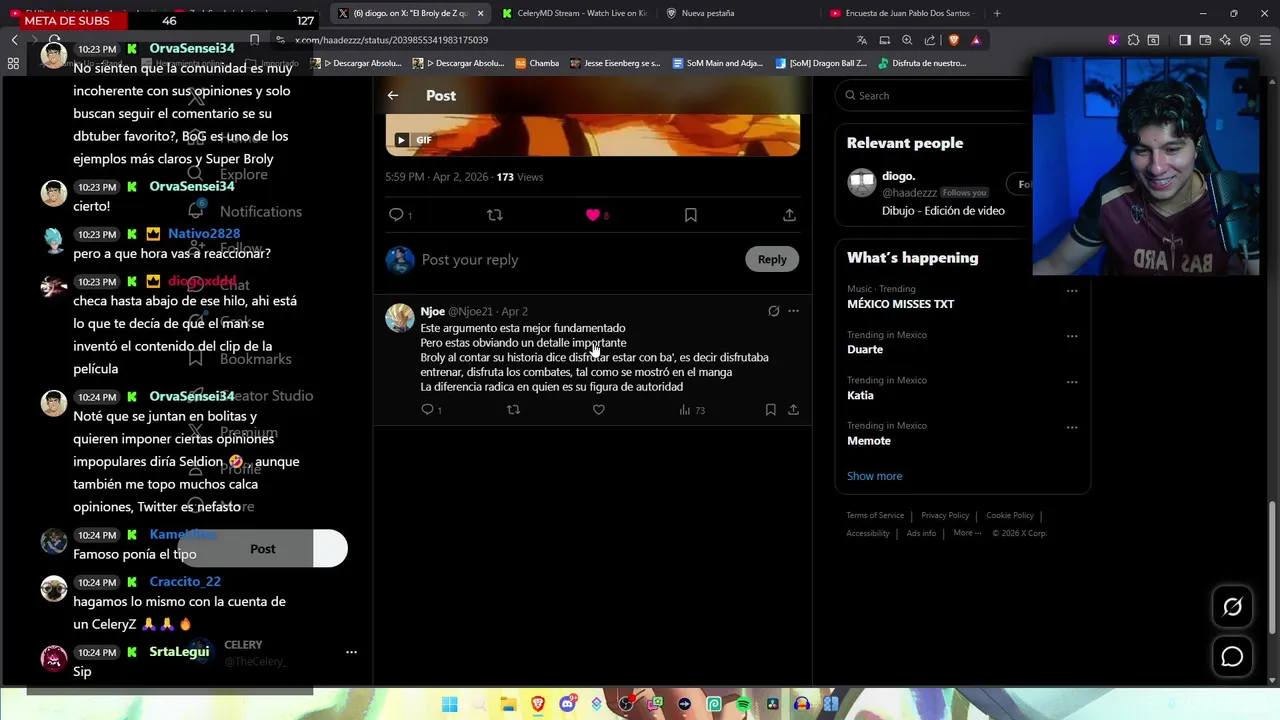Close the diogo. on X tab
1280x720 pixels.
pyautogui.click(x=480, y=13)
